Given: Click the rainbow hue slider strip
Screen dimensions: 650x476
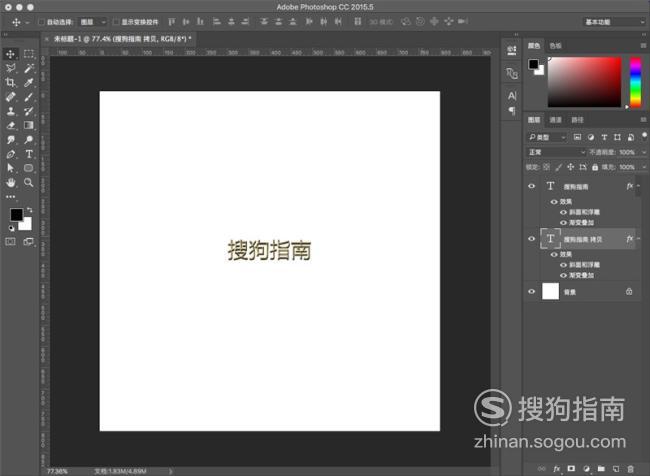Looking at the screenshot, I should [x=635, y=83].
